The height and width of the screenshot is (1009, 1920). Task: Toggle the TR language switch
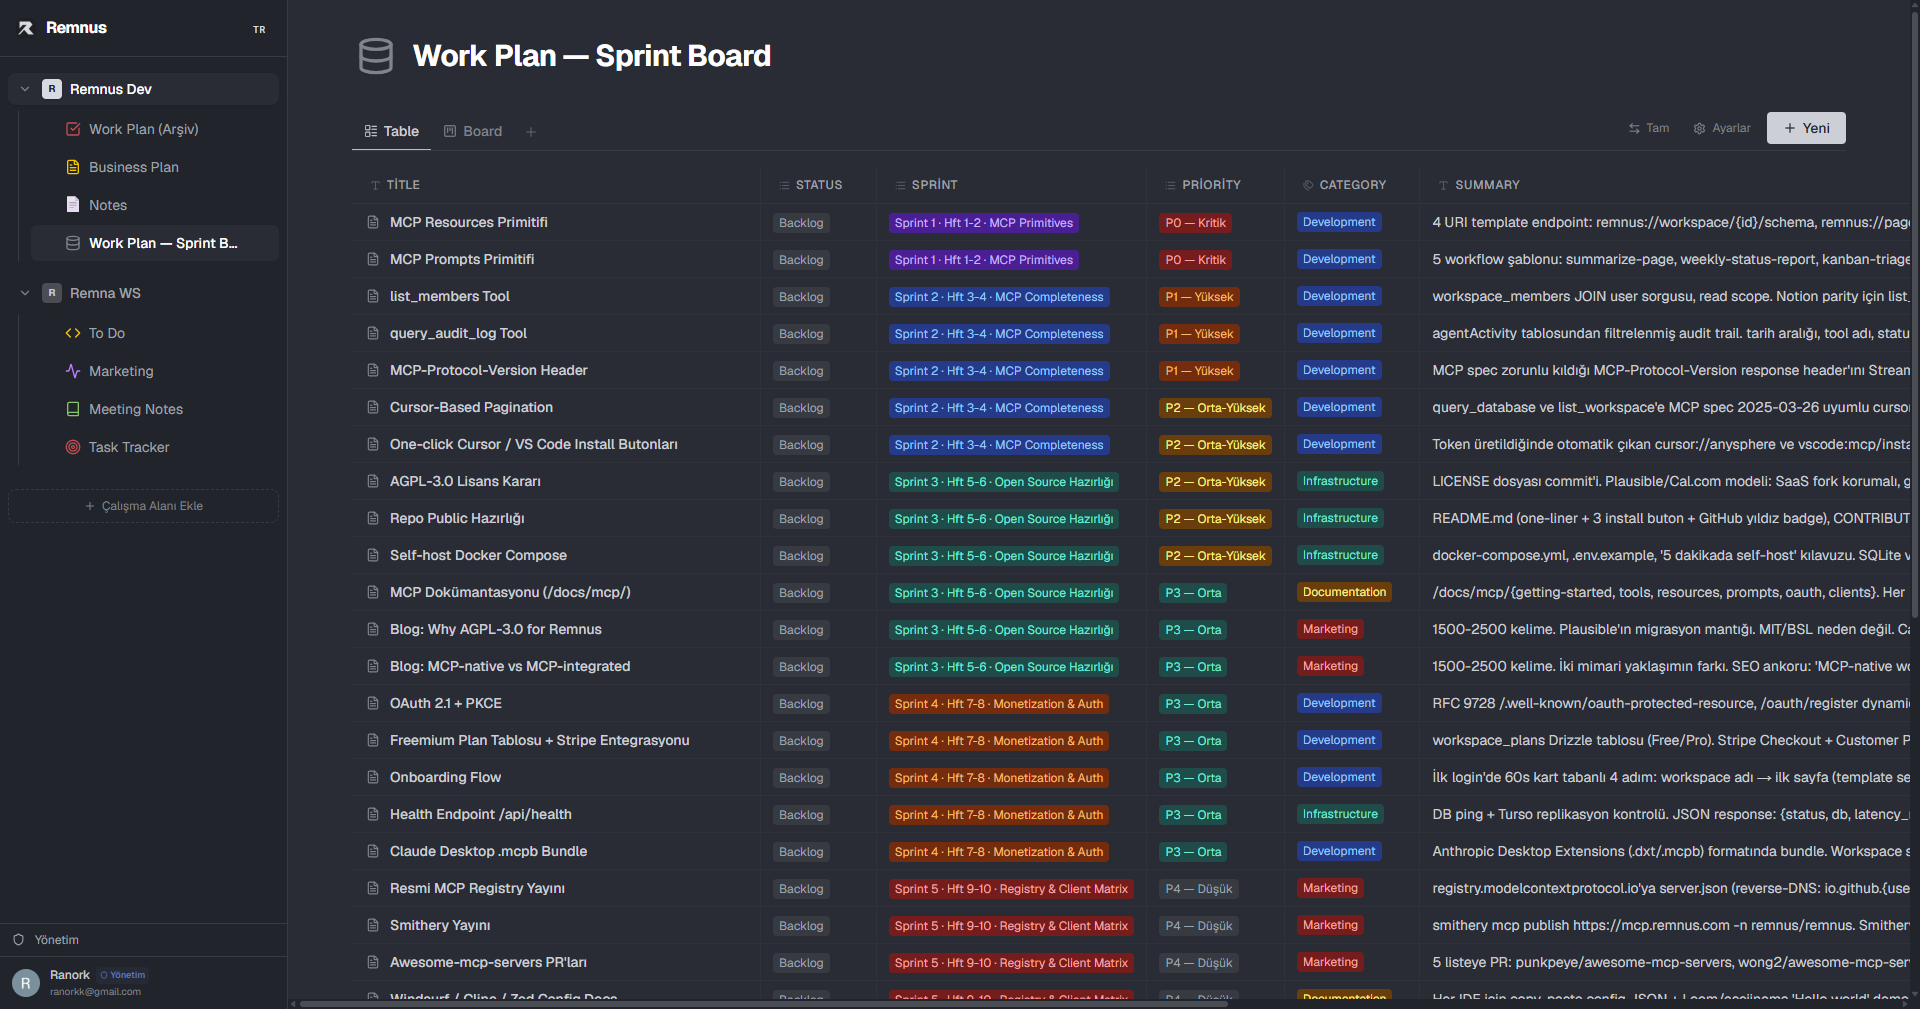(x=259, y=30)
